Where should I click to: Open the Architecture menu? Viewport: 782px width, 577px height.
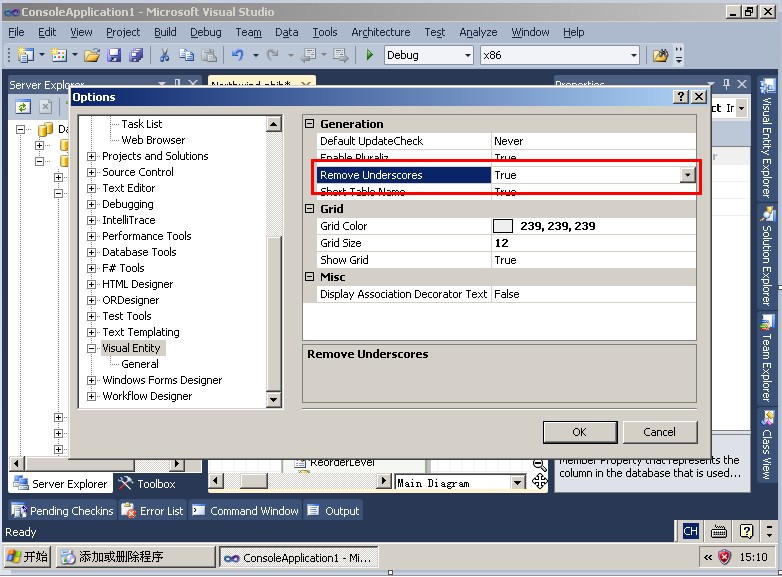click(381, 32)
